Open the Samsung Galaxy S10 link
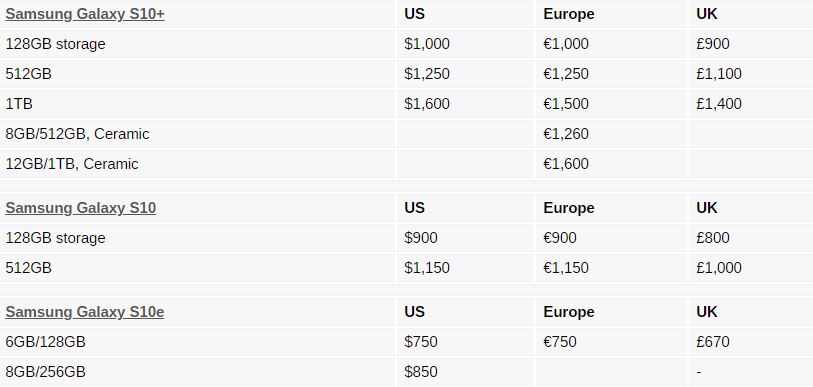Viewport: 813px width, 387px height. click(x=80, y=208)
